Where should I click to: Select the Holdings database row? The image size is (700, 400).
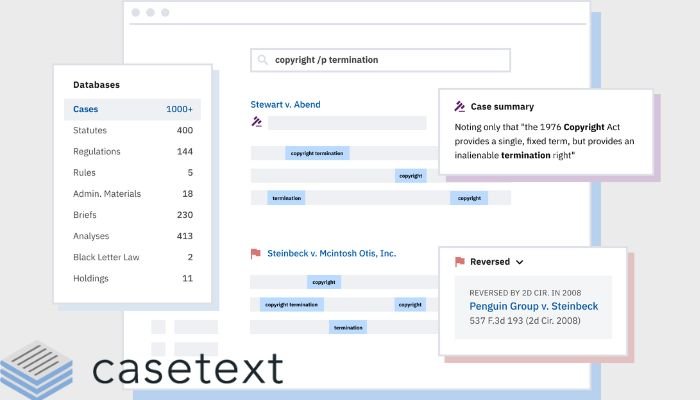[133, 278]
